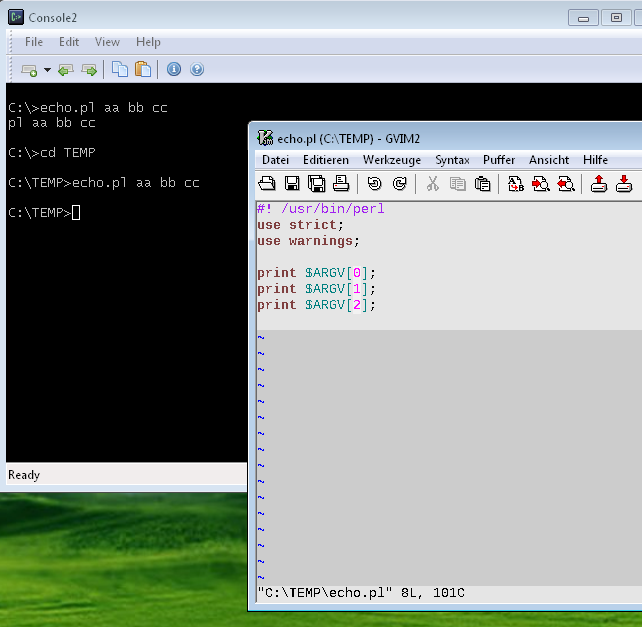Open View menu in Console2
The height and width of the screenshot is (627, 642).
click(x=107, y=42)
